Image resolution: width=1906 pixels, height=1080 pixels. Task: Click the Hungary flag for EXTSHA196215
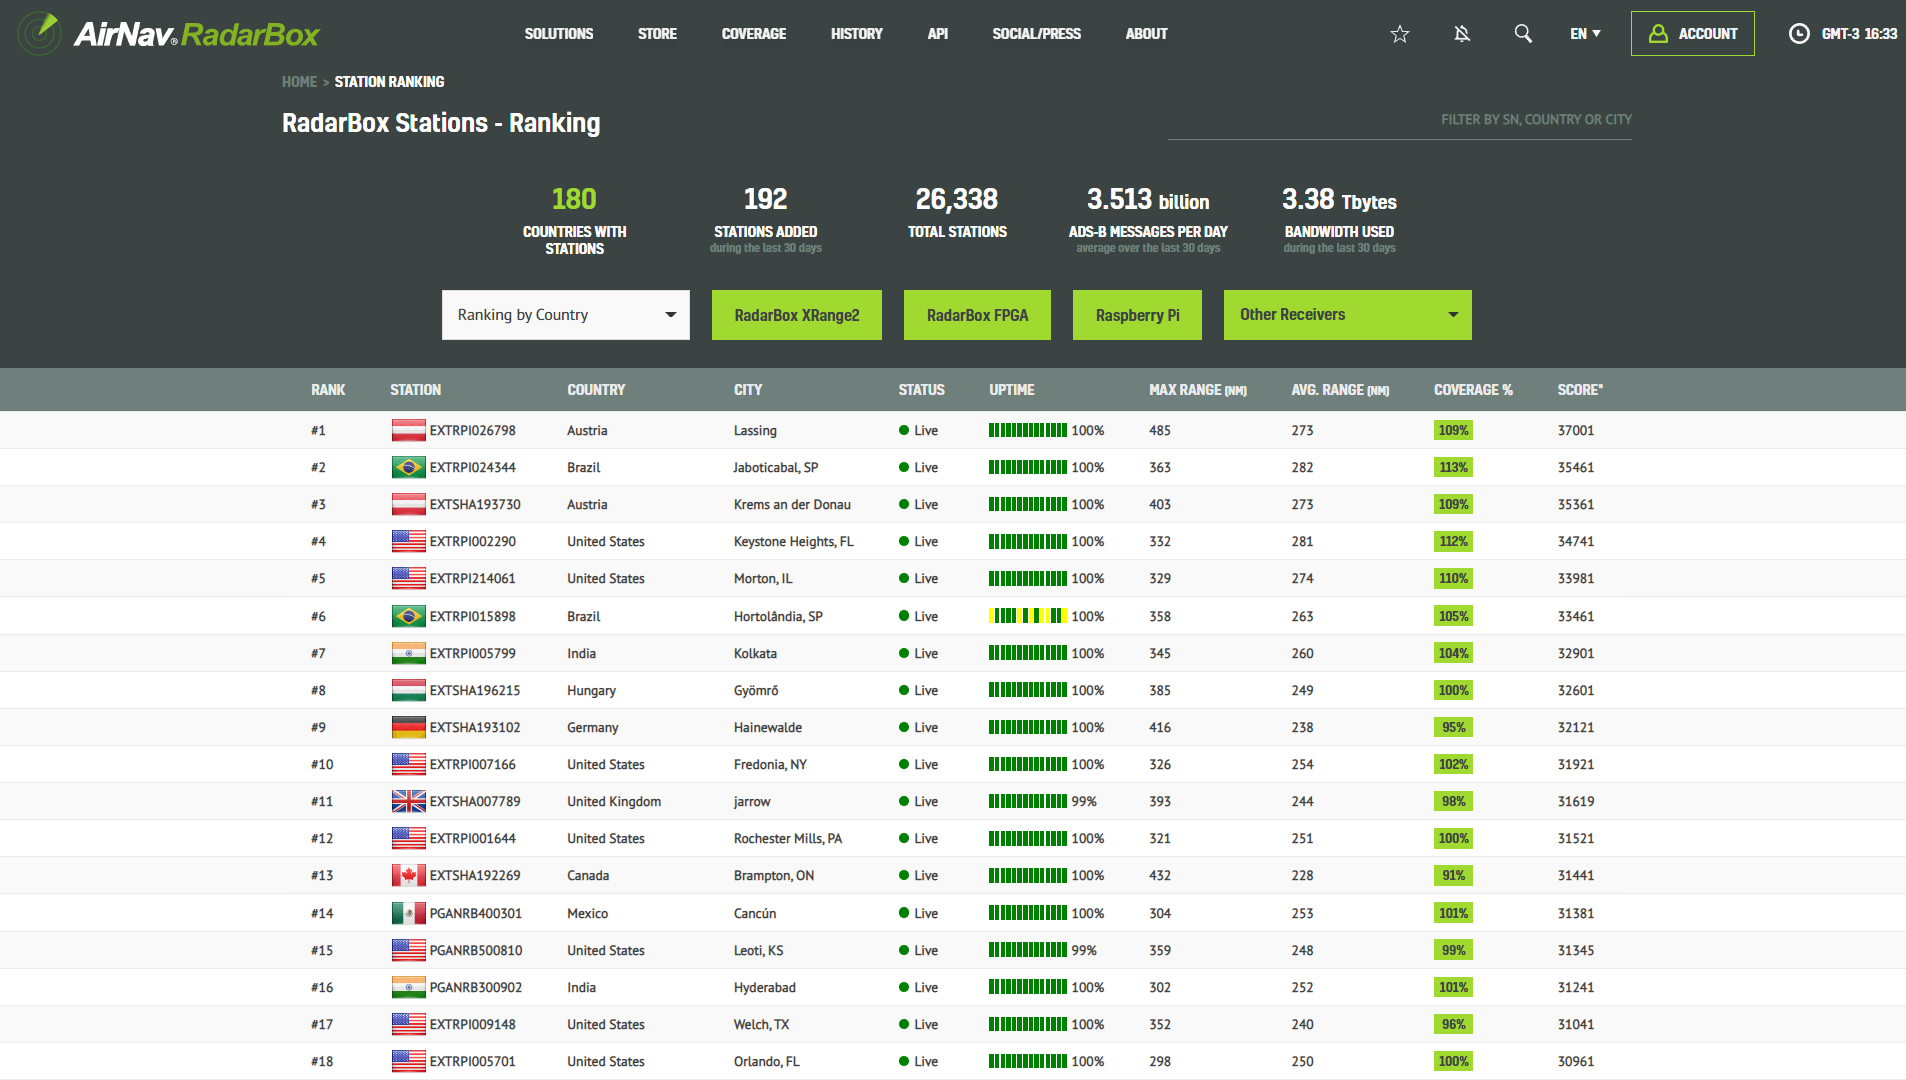[408, 691]
